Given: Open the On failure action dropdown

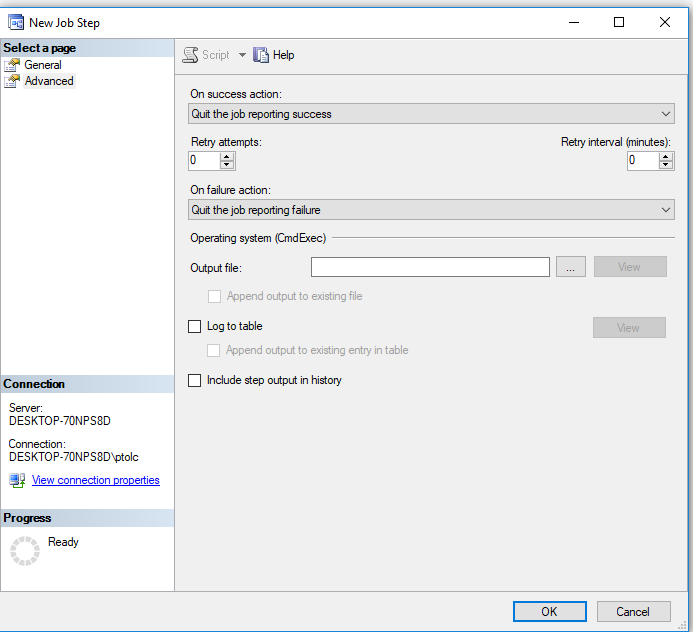Looking at the screenshot, I should coord(431,210).
